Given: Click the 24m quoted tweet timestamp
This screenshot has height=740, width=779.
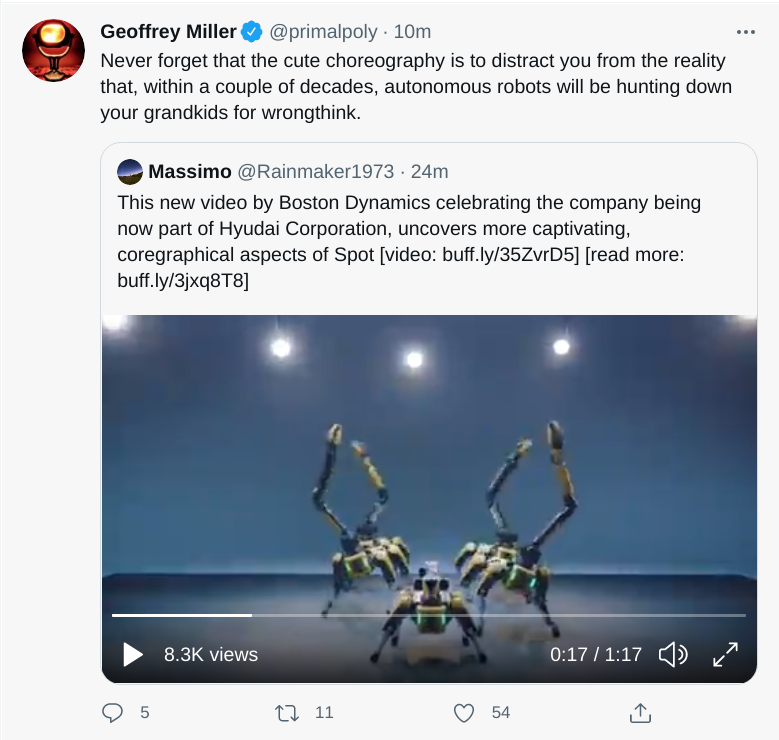Looking at the screenshot, I should pos(431,171).
